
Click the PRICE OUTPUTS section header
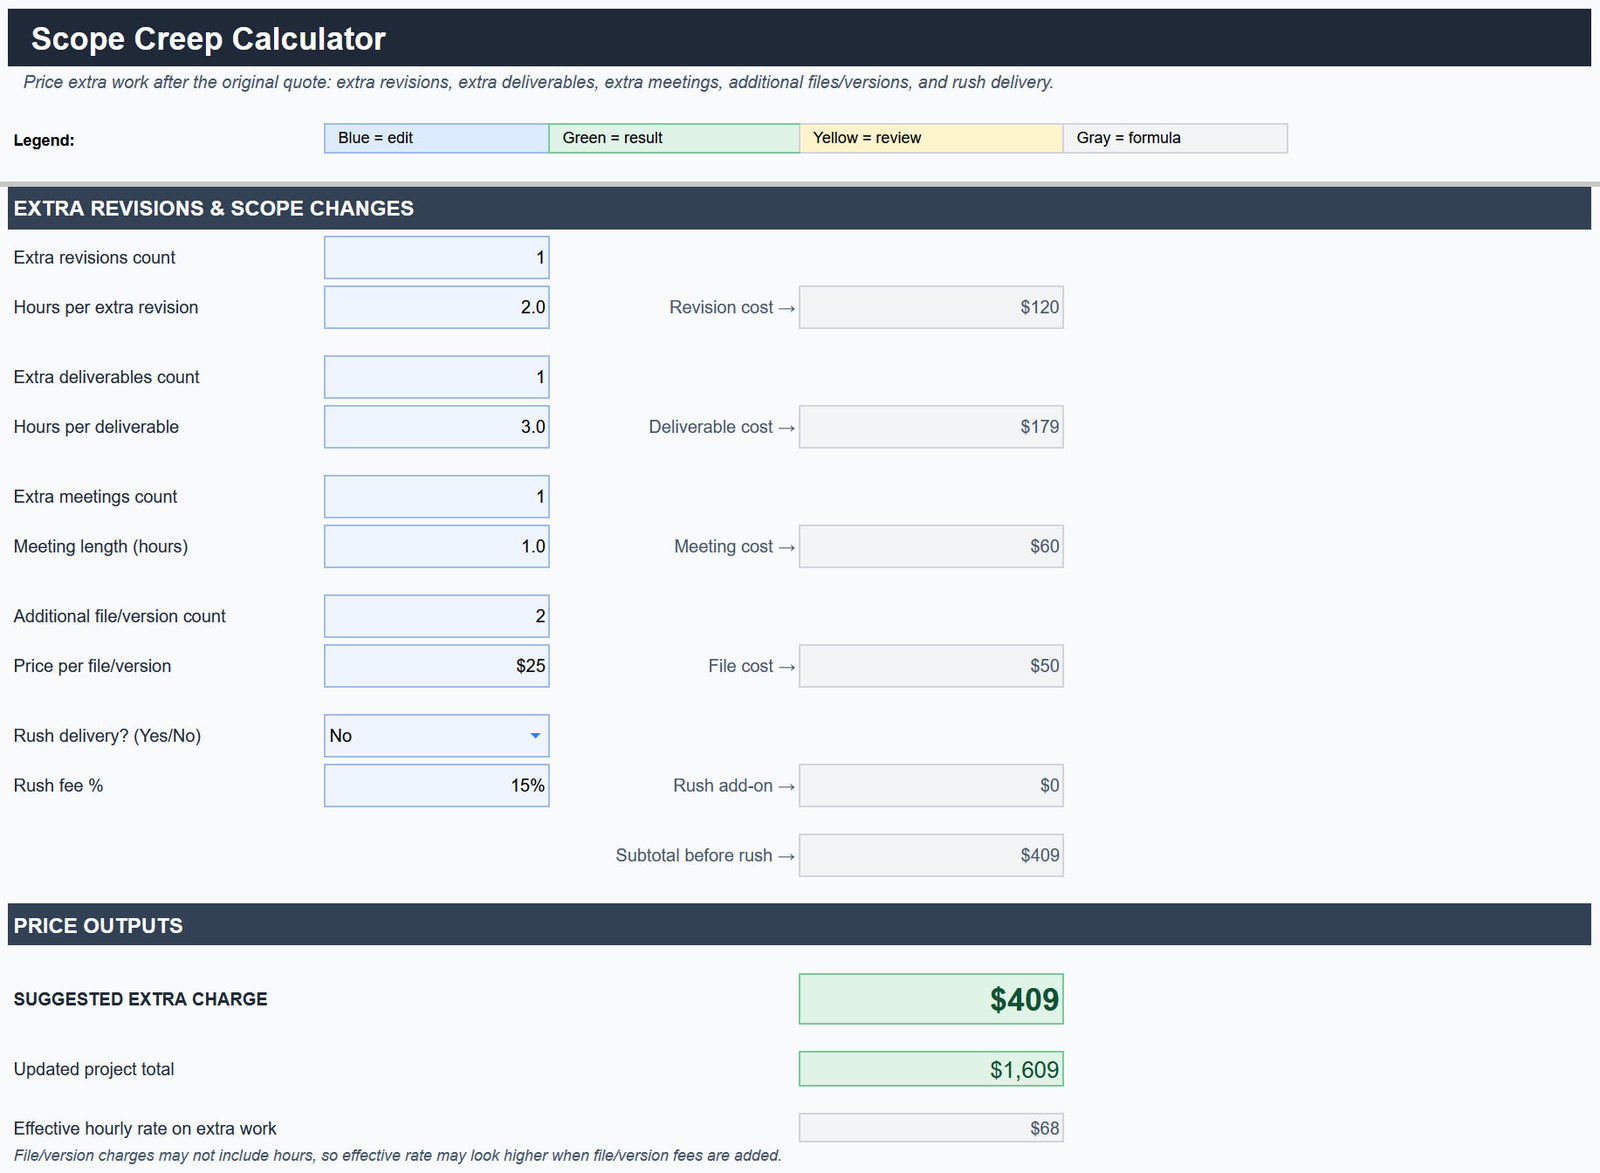pyautogui.click(x=98, y=926)
